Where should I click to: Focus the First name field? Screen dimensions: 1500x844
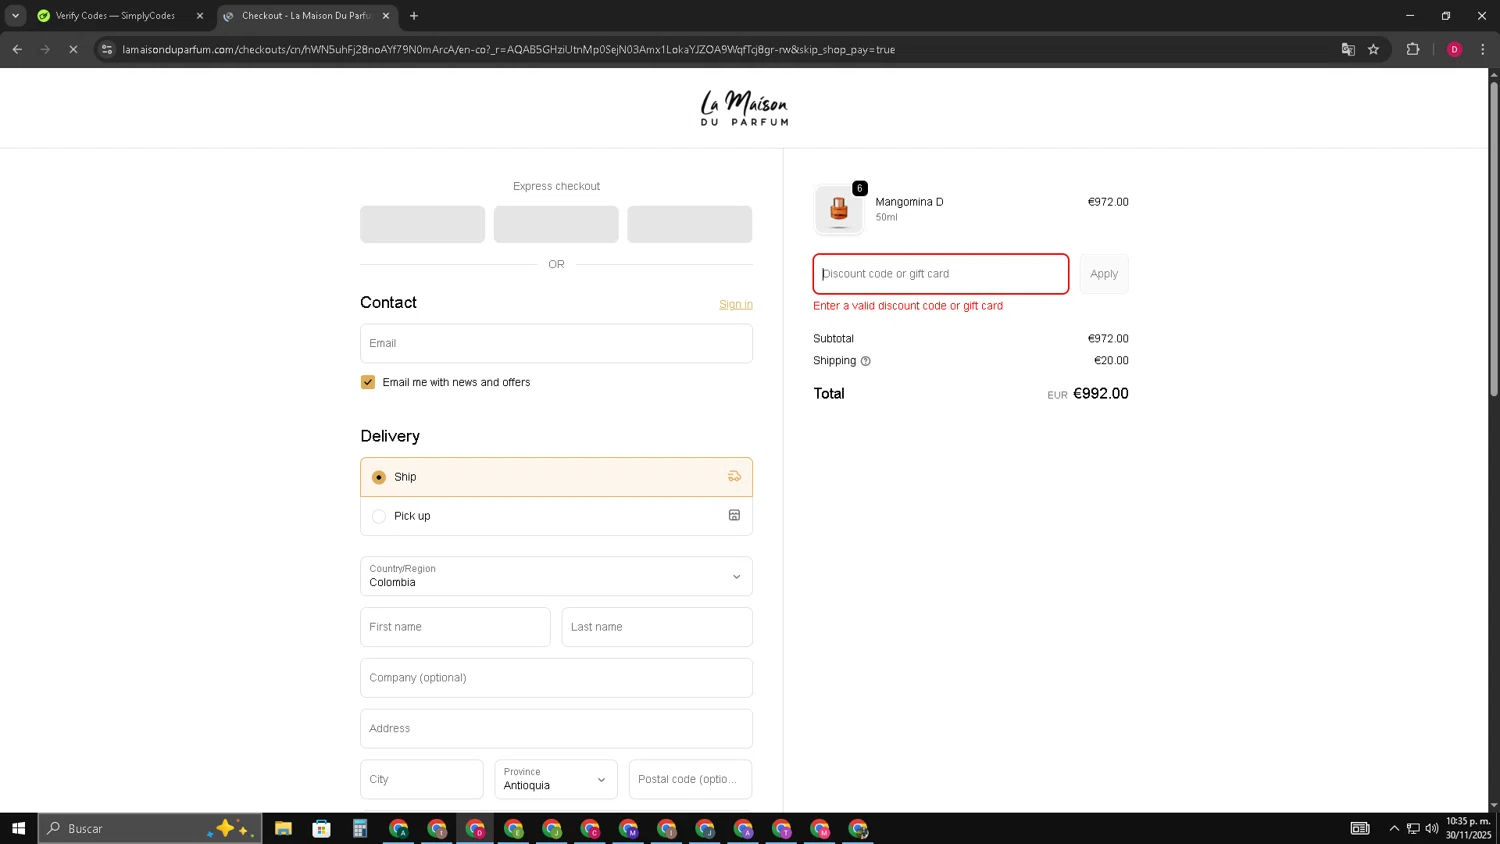pos(455,627)
